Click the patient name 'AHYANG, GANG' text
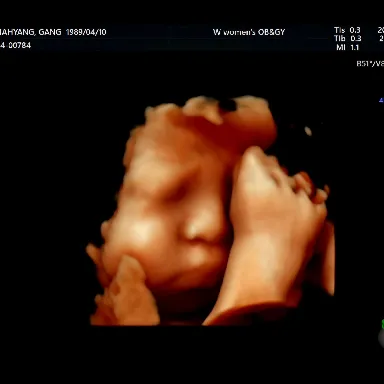 coord(30,32)
